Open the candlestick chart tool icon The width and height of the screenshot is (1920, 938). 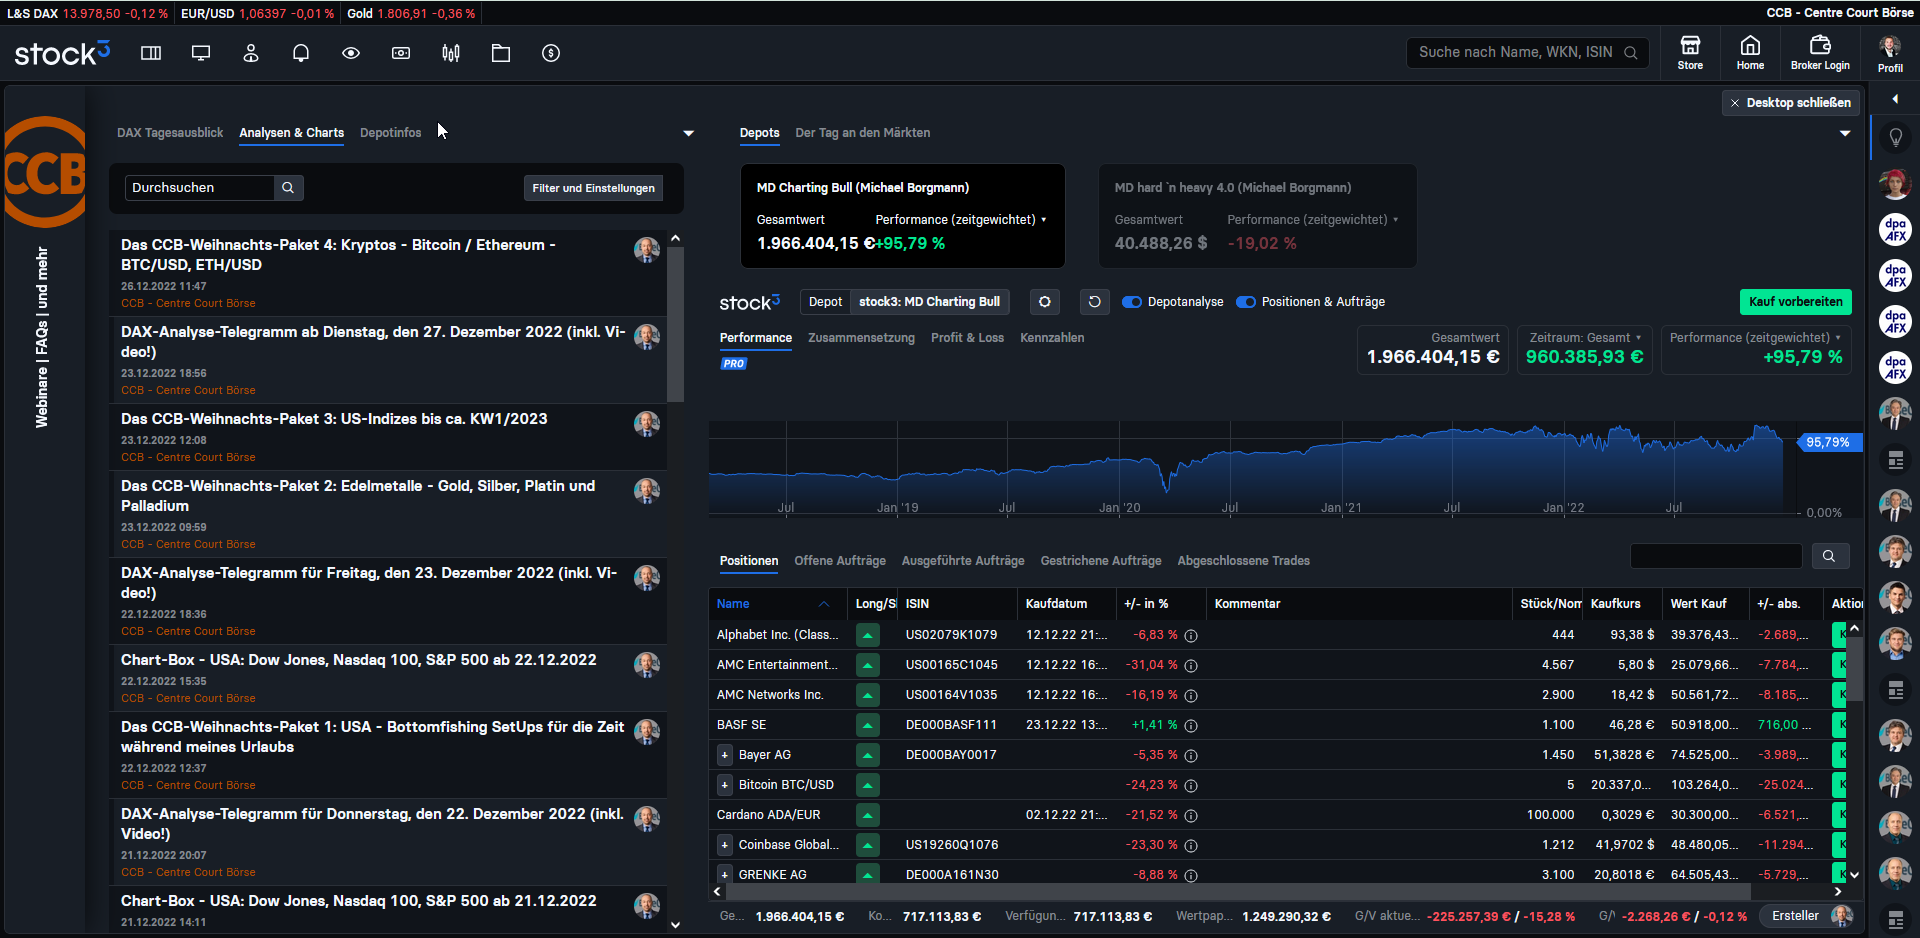click(451, 53)
